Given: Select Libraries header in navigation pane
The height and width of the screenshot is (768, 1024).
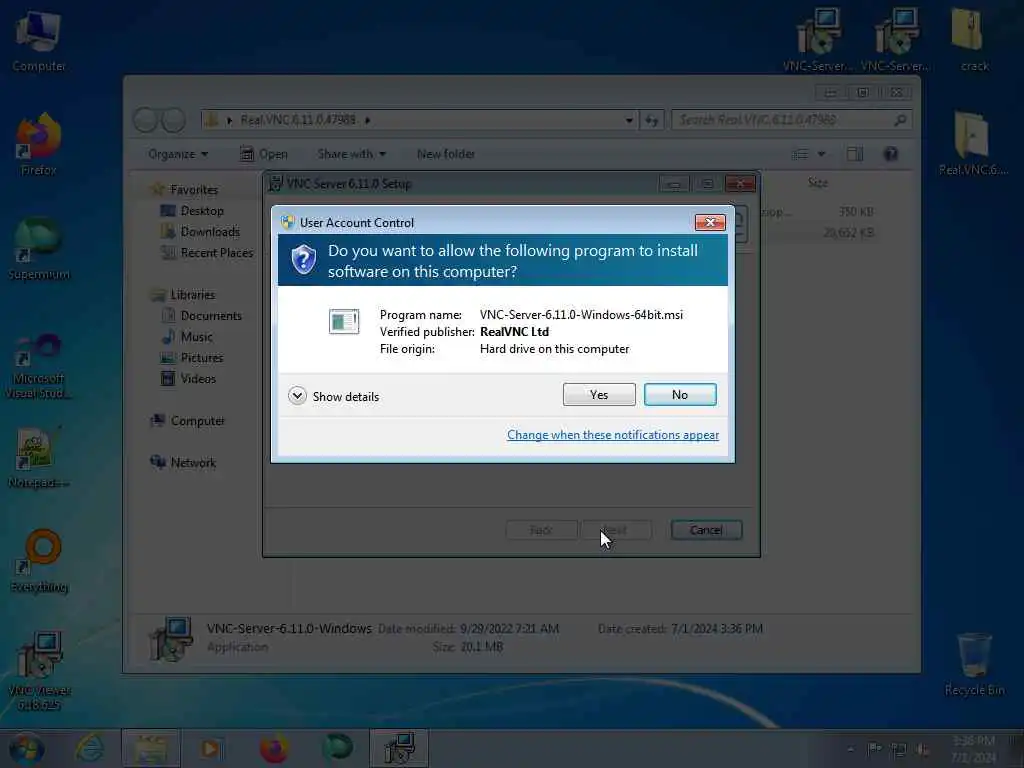Looking at the screenshot, I should point(192,295).
